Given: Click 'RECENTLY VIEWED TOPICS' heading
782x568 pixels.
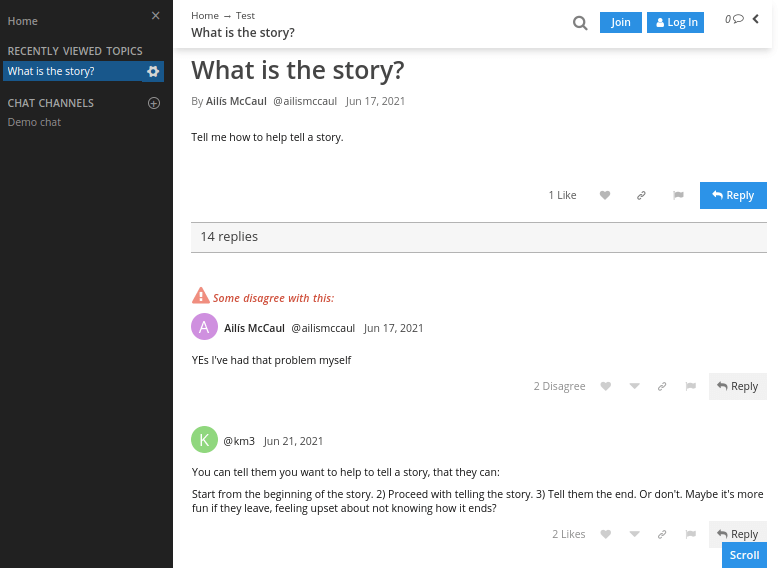Looking at the screenshot, I should pos(75,51).
